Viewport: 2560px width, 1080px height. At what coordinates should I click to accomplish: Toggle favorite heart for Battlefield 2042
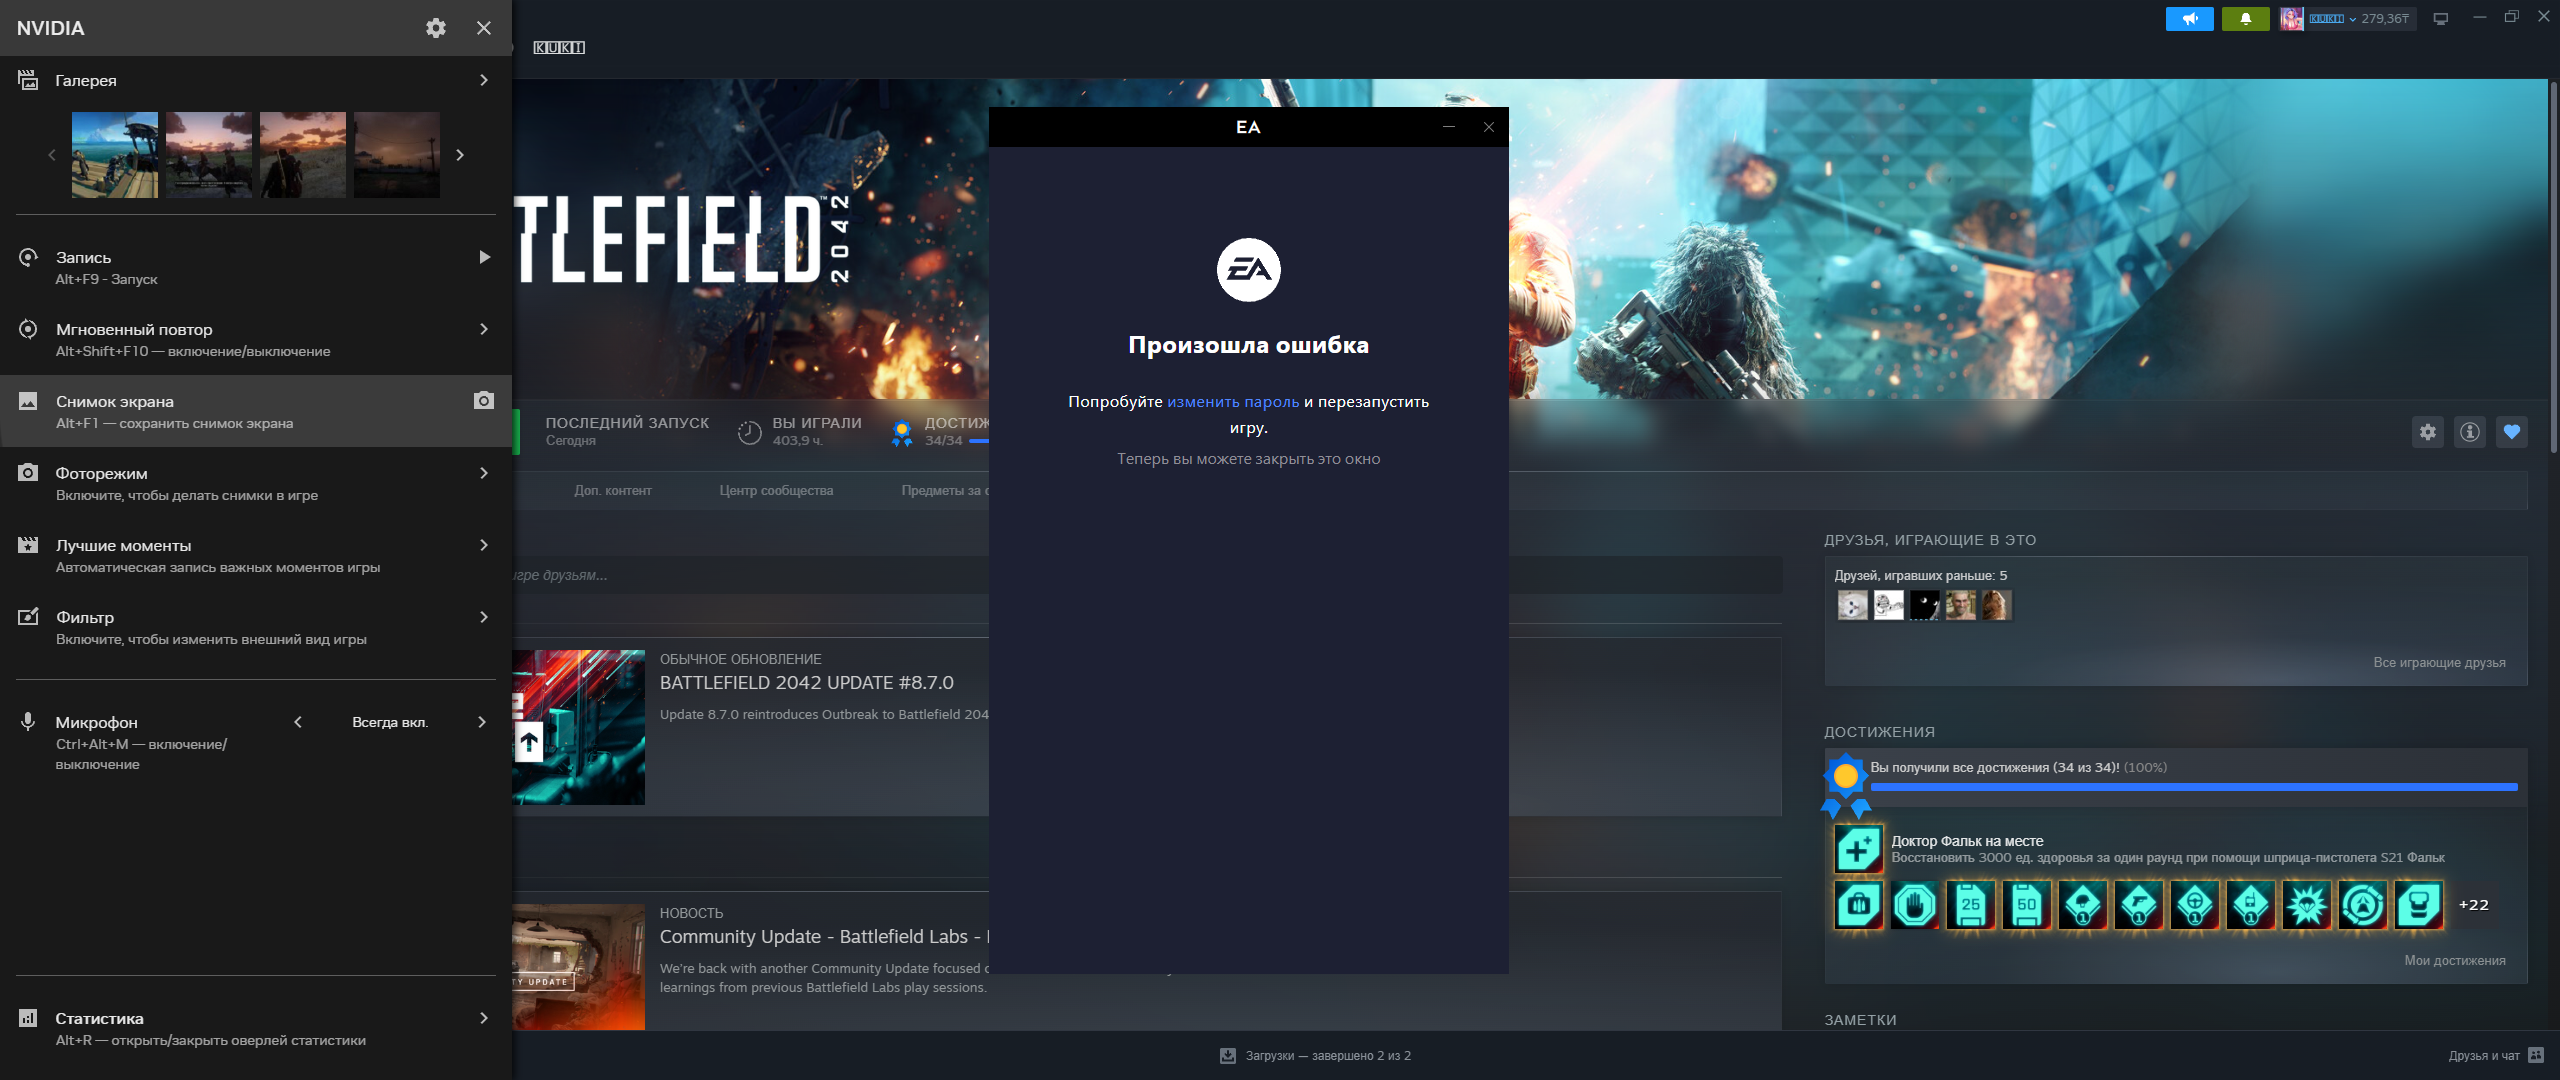2512,432
